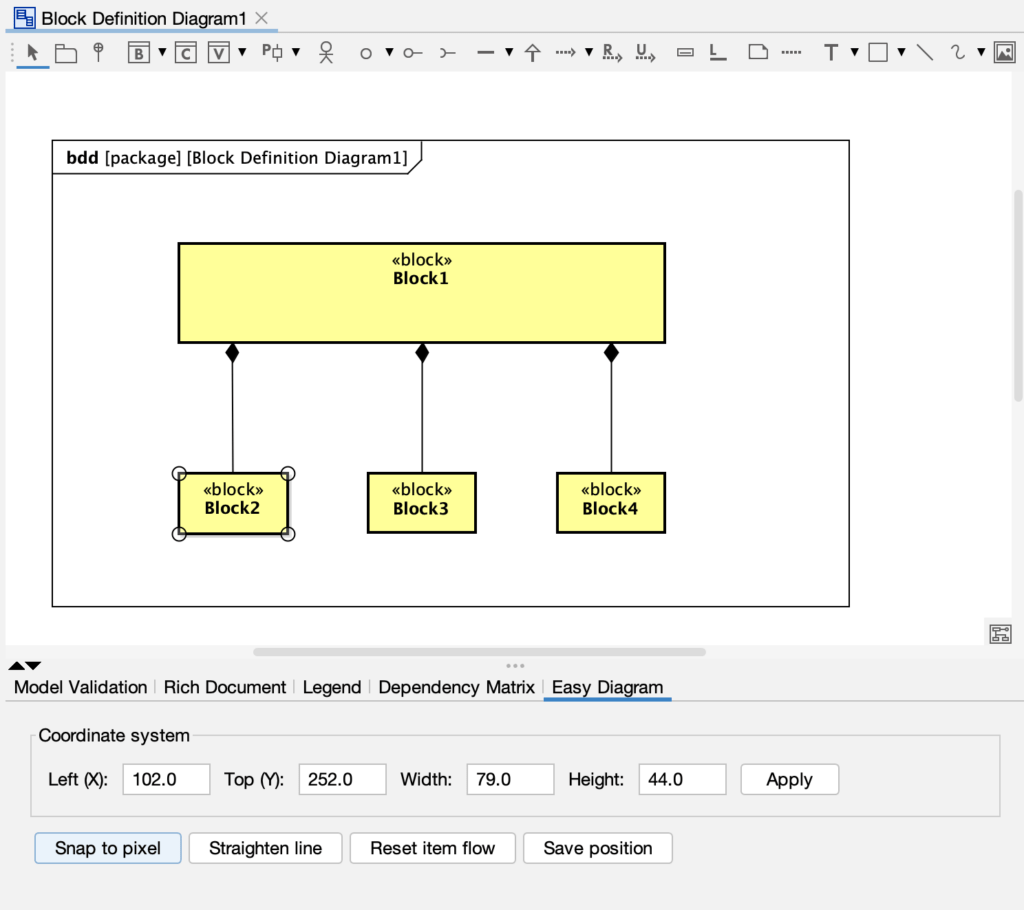Select the Actor creation tool
Image resolution: width=1024 pixels, height=910 pixels.
click(325, 52)
